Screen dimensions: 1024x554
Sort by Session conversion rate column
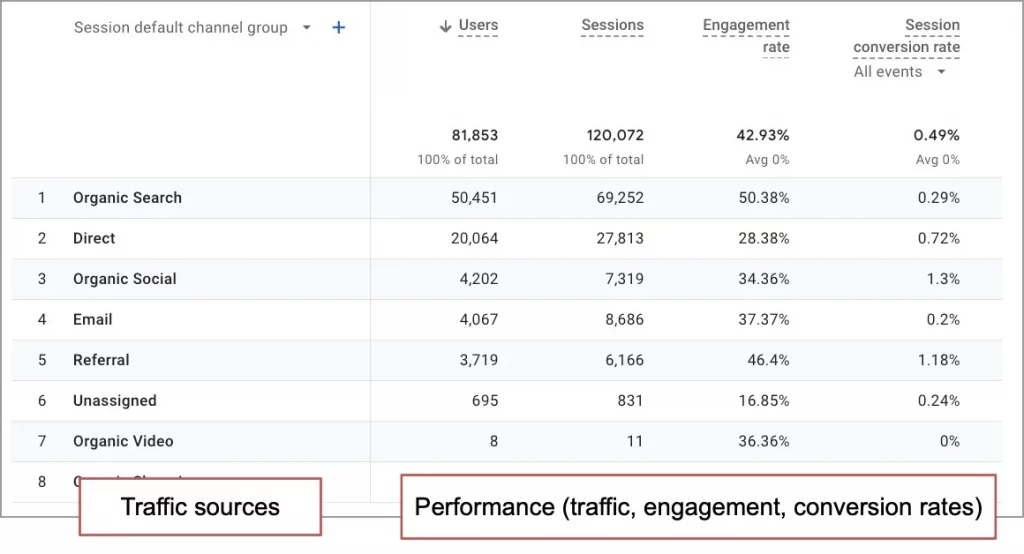pyautogui.click(x=906, y=36)
